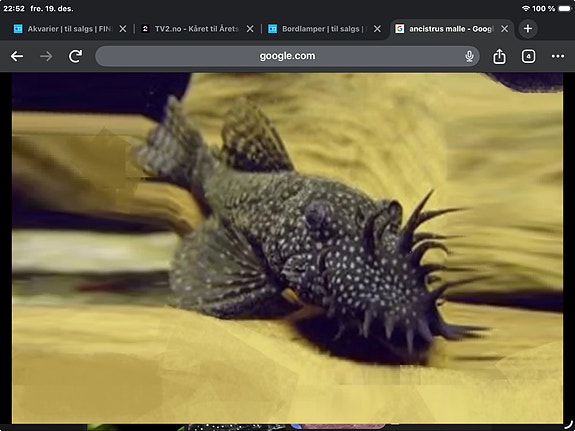Close the TV2.no tab
The width and height of the screenshot is (575, 431).
[x=250, y=29]
